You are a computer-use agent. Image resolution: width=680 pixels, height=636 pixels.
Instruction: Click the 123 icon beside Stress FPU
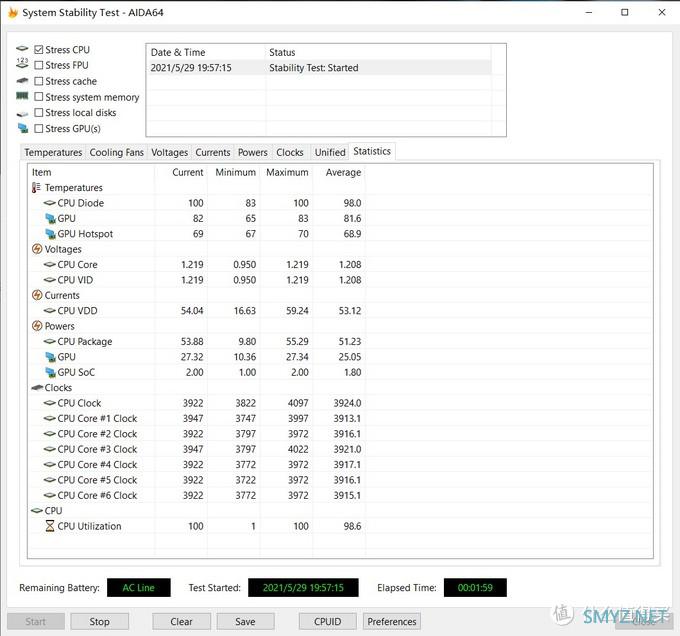[22, 63]
